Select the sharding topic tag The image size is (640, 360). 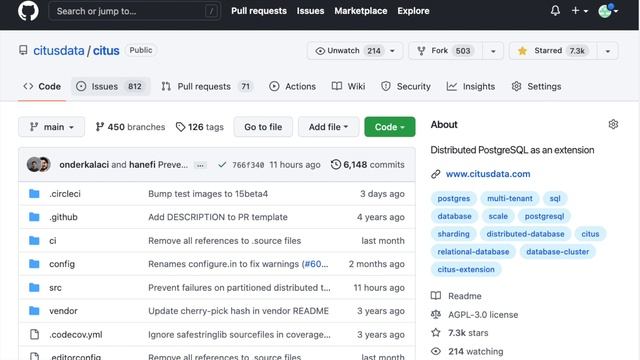click(453, 234)
